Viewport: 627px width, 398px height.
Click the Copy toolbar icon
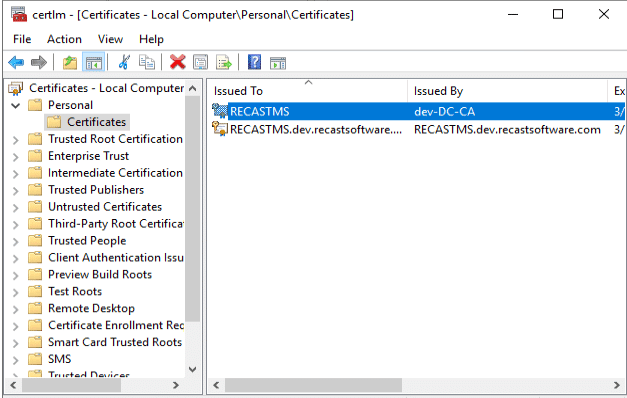(147, 62)
